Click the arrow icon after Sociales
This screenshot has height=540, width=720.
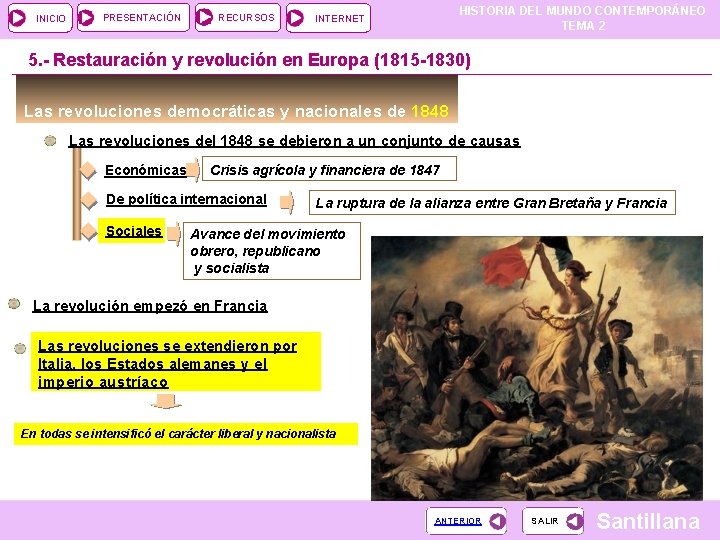174,233
